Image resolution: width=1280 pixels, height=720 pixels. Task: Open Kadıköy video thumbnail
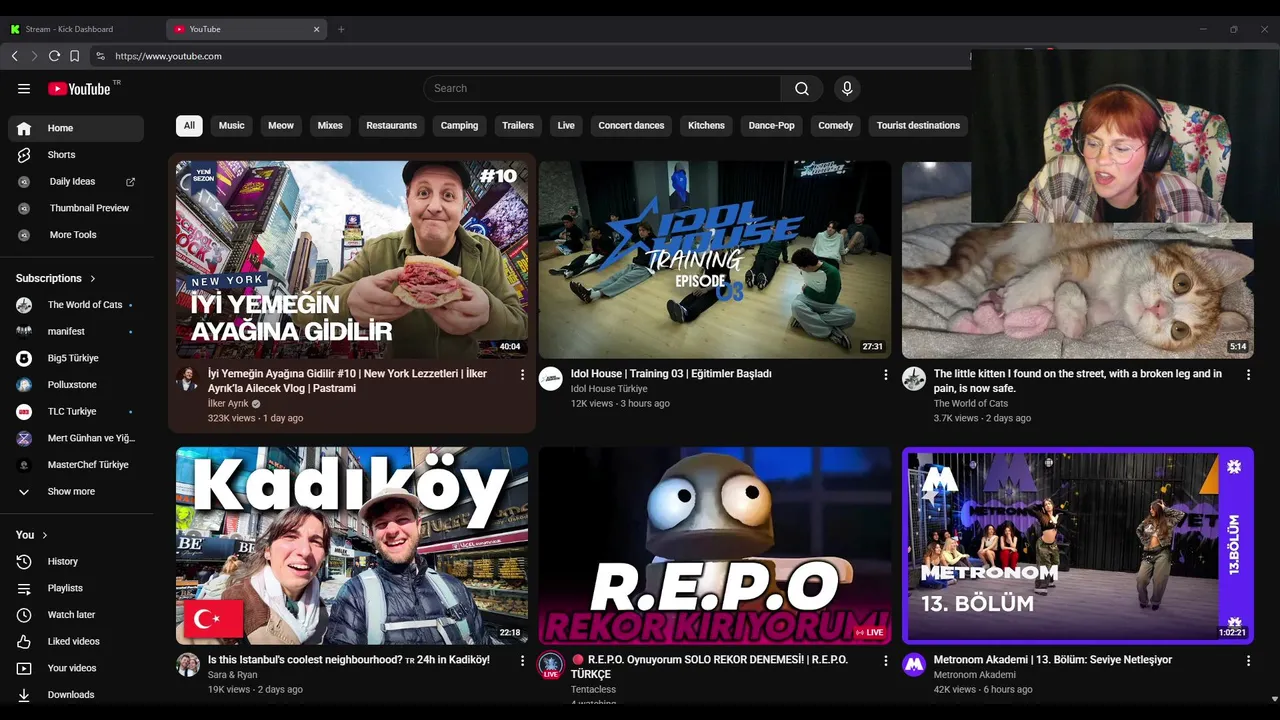[352, 546]
